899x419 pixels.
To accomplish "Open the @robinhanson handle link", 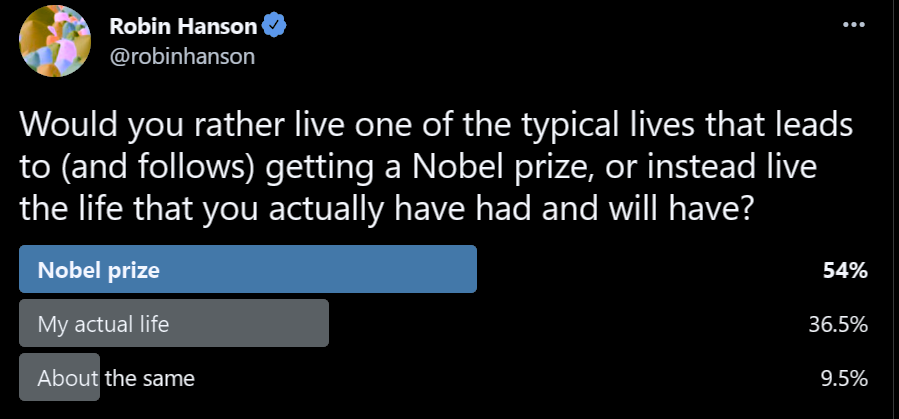I will point(182,56).
